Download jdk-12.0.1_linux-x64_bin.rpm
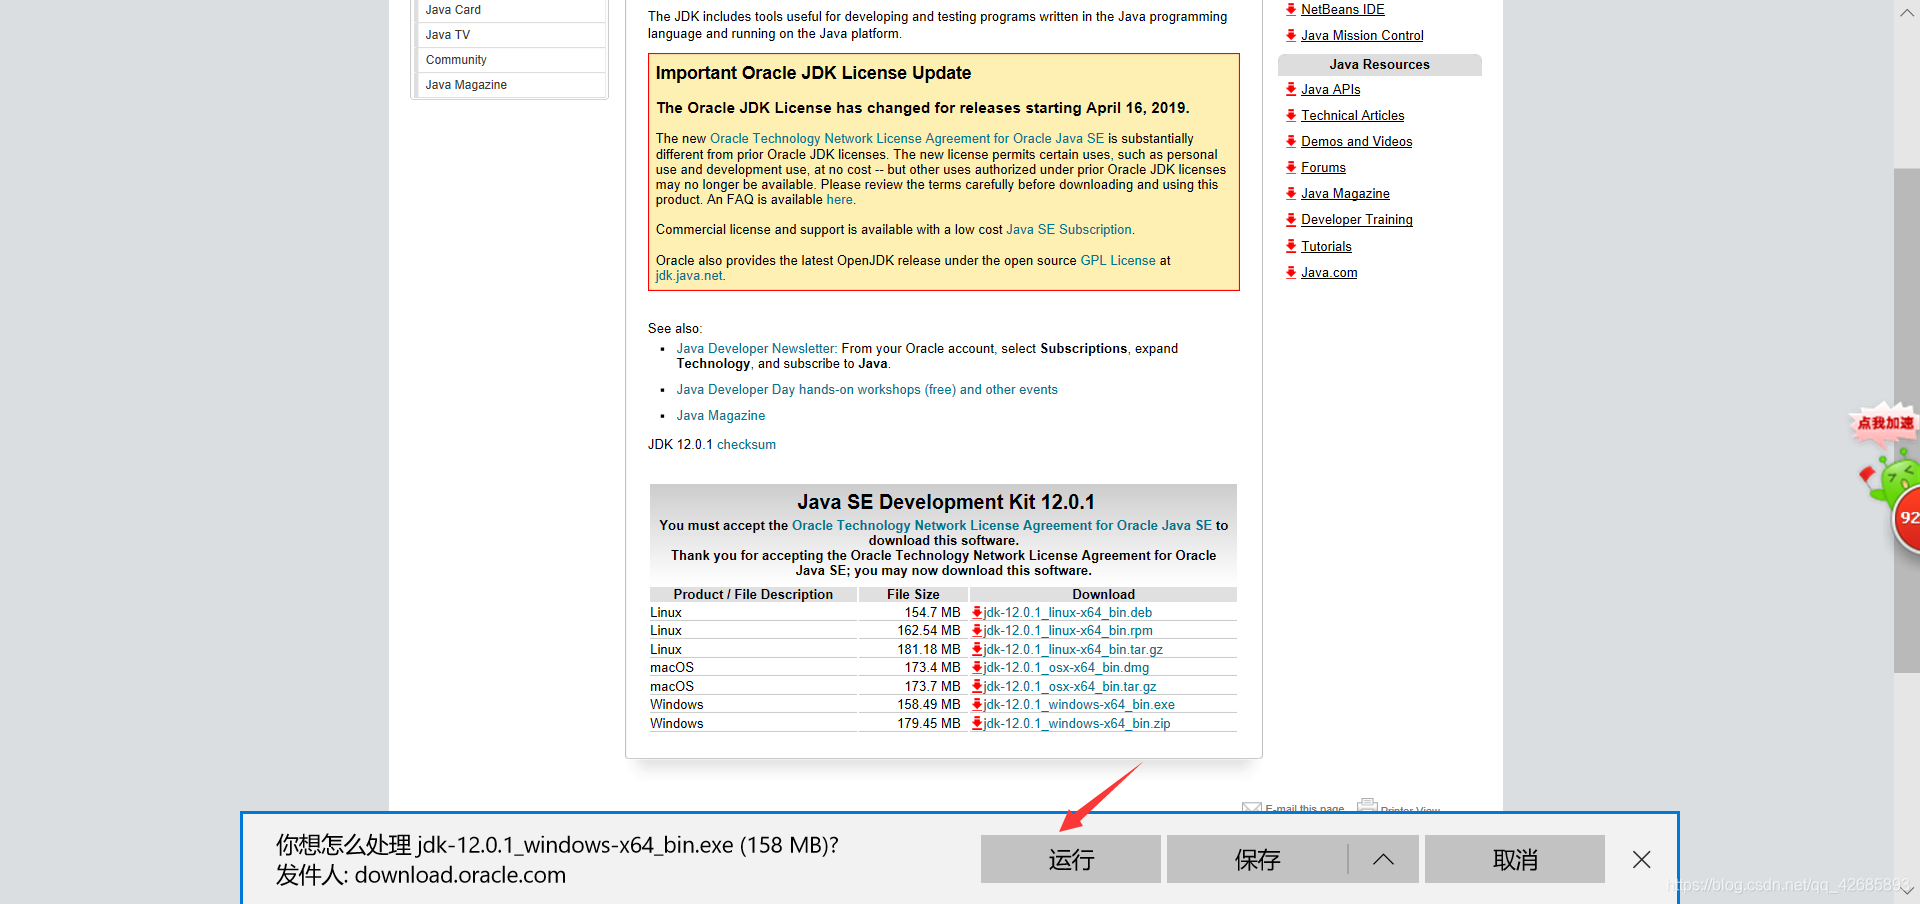Viewport: 1920px width, 904px height. pyautogui.click(x=1068, y=631)
